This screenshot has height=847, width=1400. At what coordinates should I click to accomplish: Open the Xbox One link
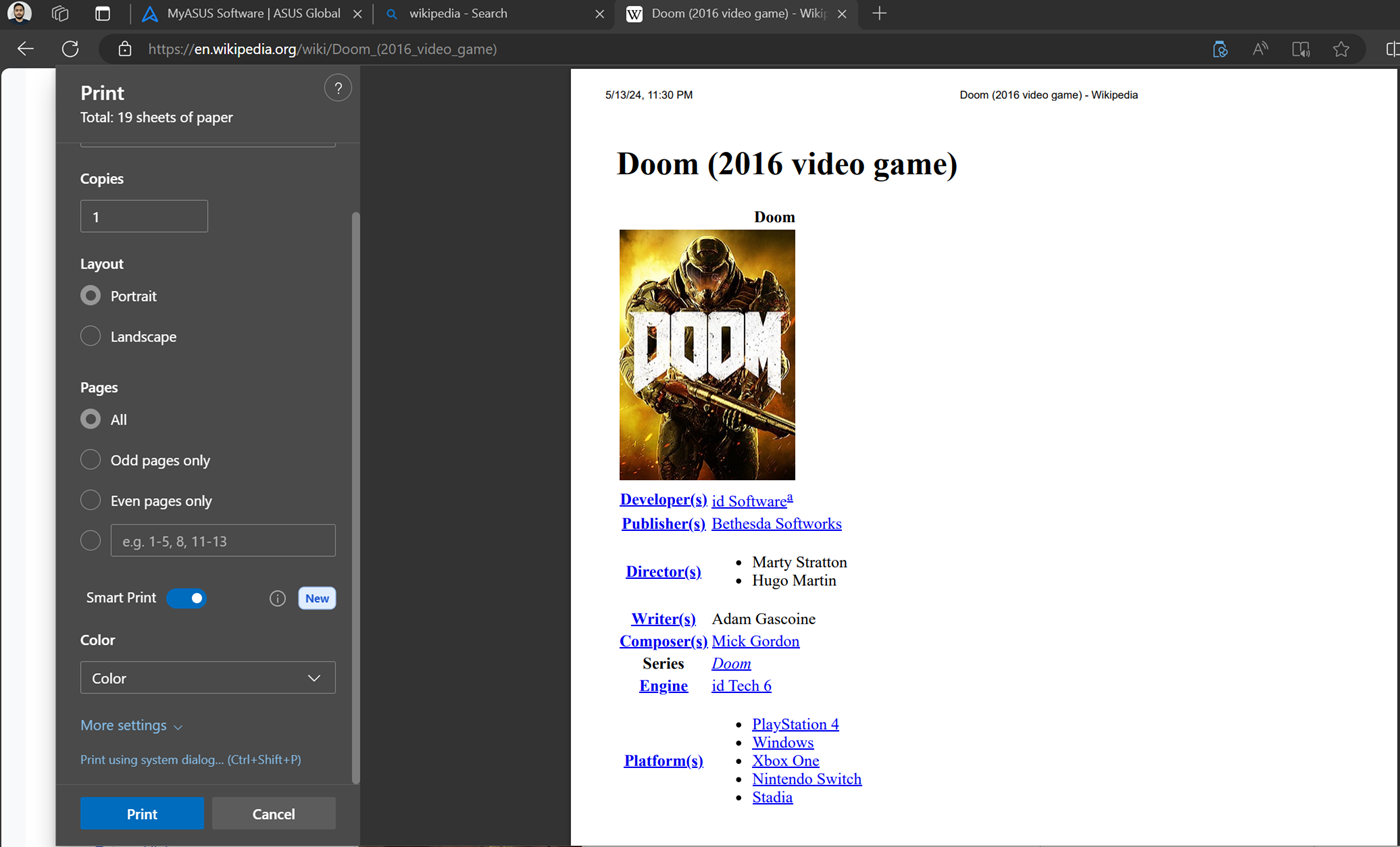786,760
